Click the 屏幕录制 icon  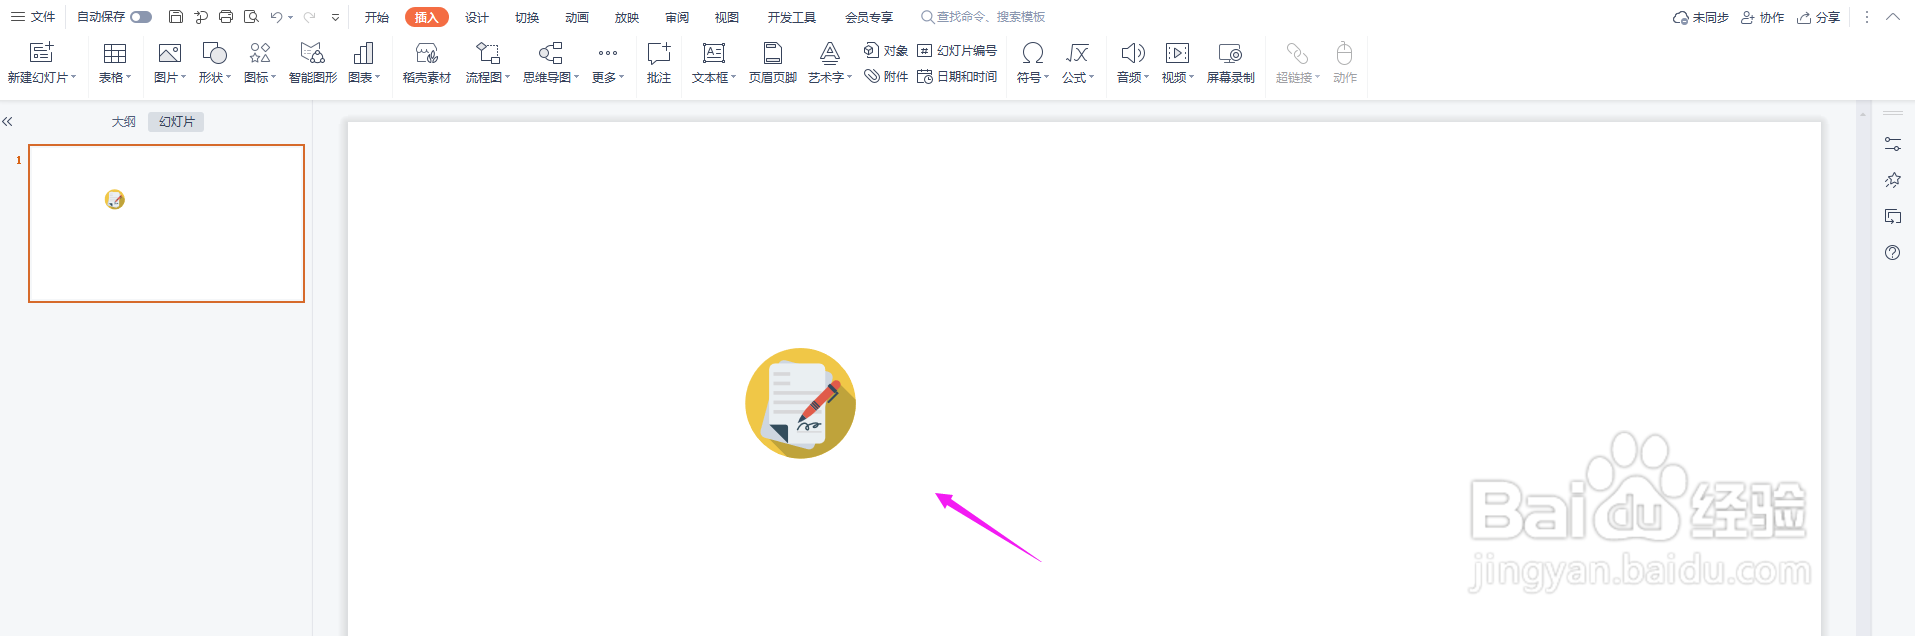(x=1231, y=53)
